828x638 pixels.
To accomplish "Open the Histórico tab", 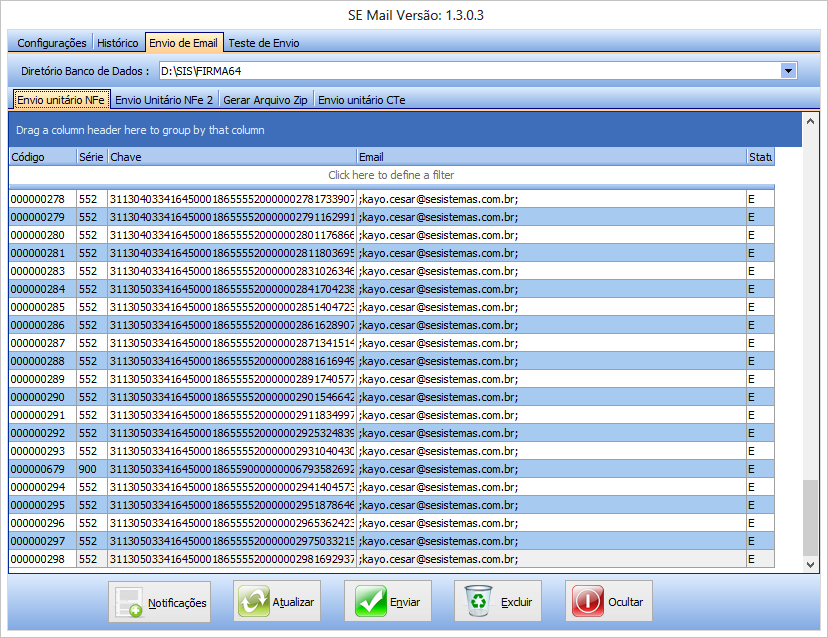I will pos(118,43).
